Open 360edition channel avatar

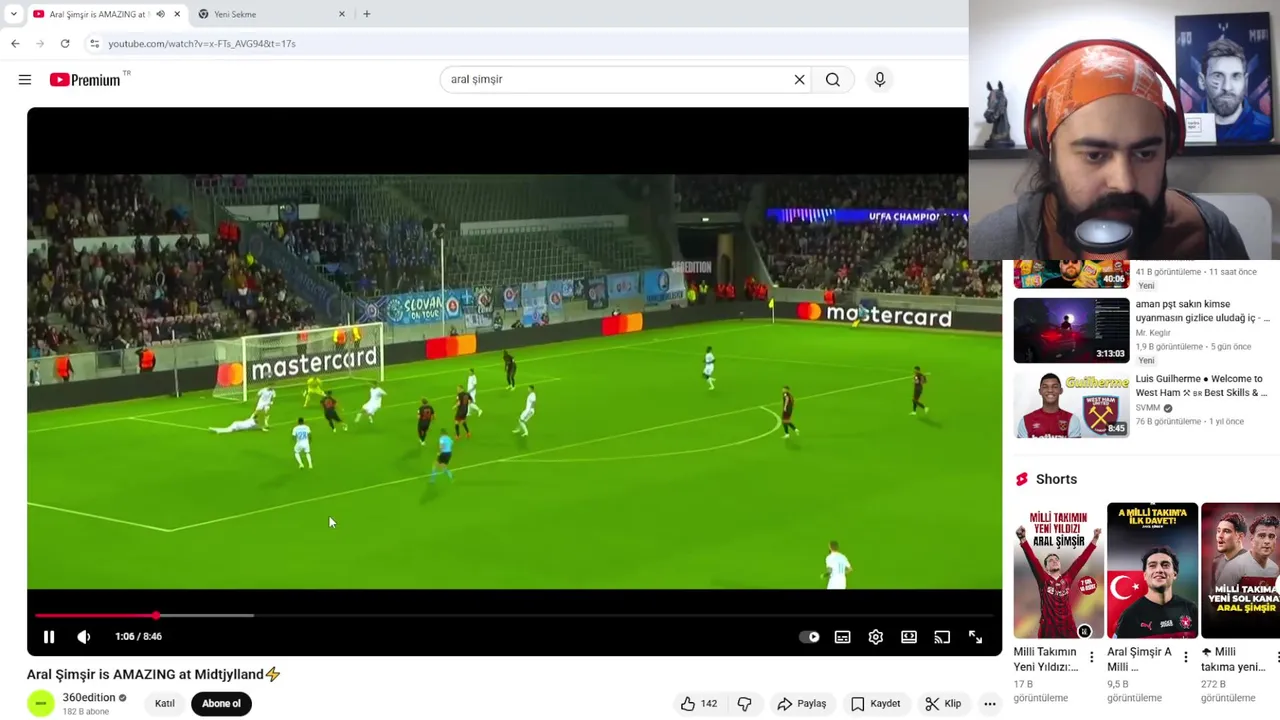pyautogui.click(x=41, y=704)
